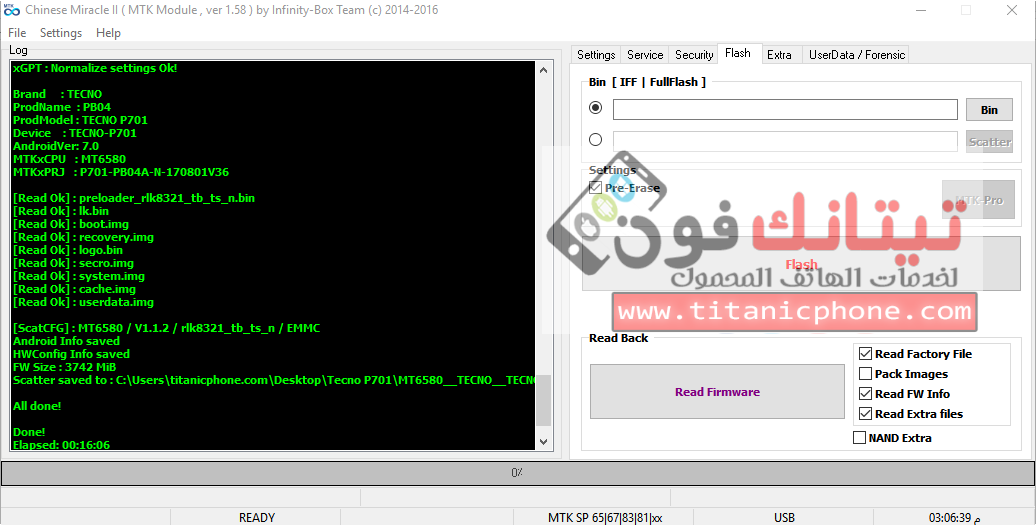Click the MTK SP 65|67|83|81|xx status entry
Viewport: 1036px width, 525px height.
(x=605, y=517)
